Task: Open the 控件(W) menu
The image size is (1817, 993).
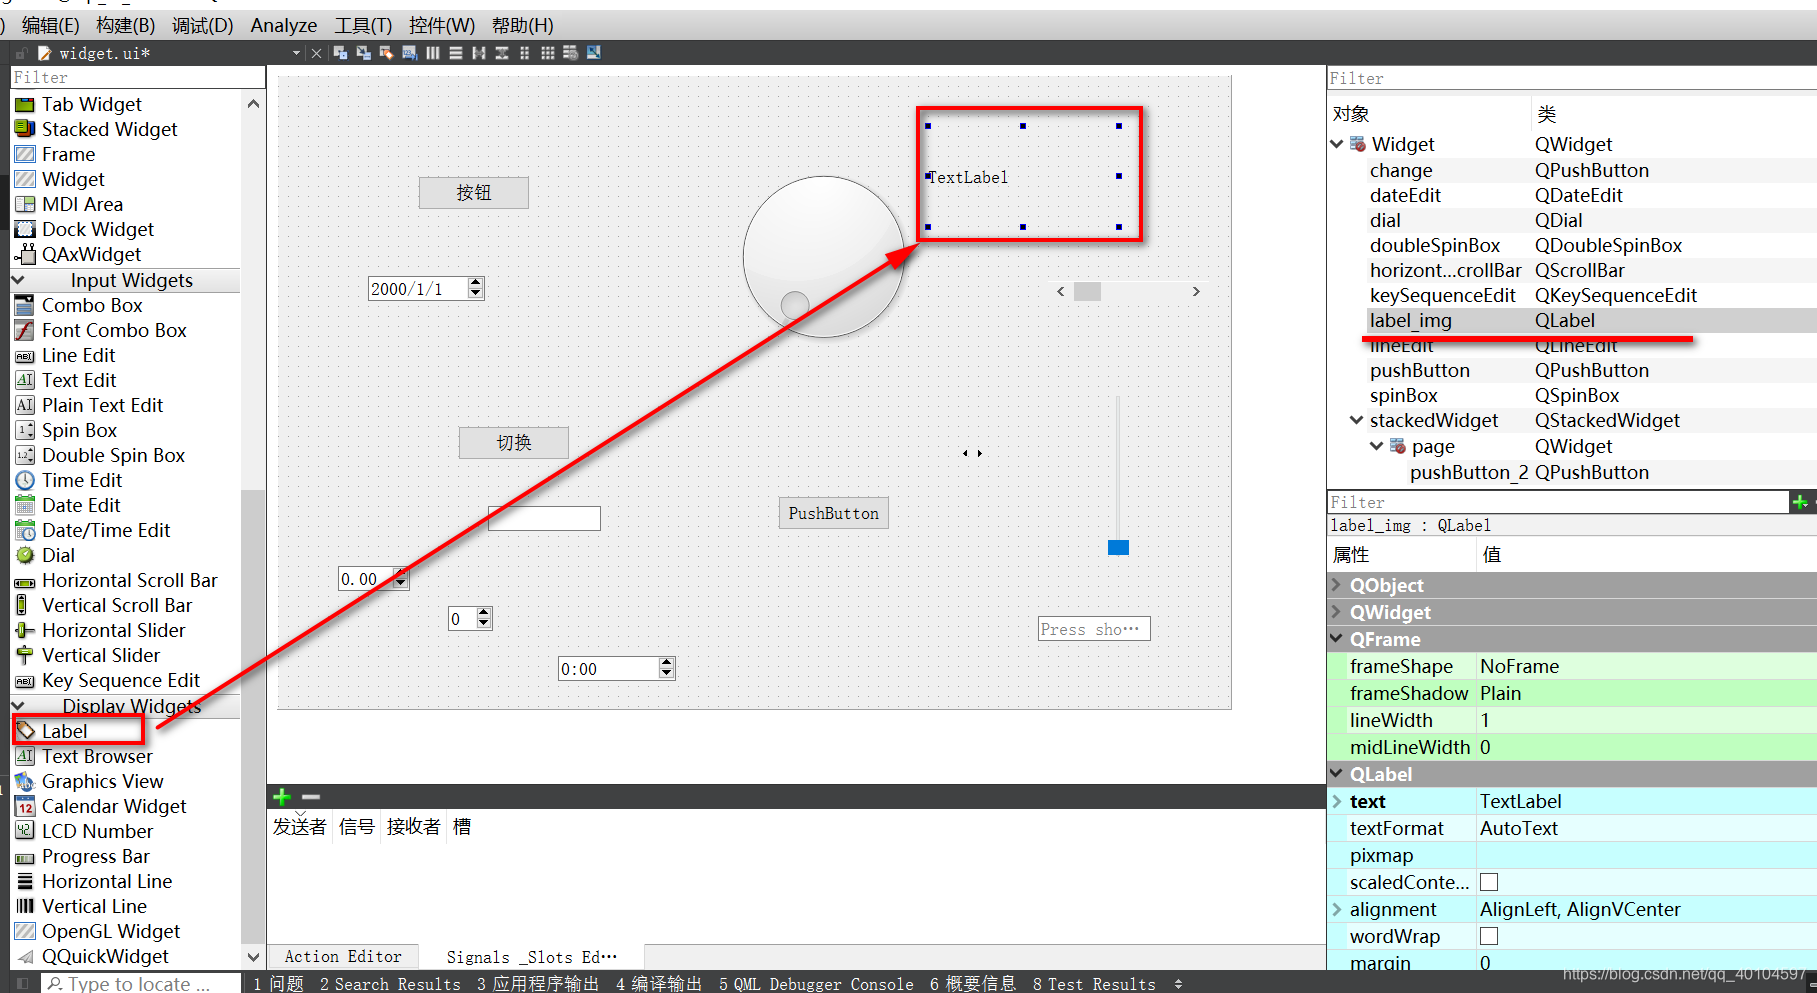Action: click(x=442, y=25)
